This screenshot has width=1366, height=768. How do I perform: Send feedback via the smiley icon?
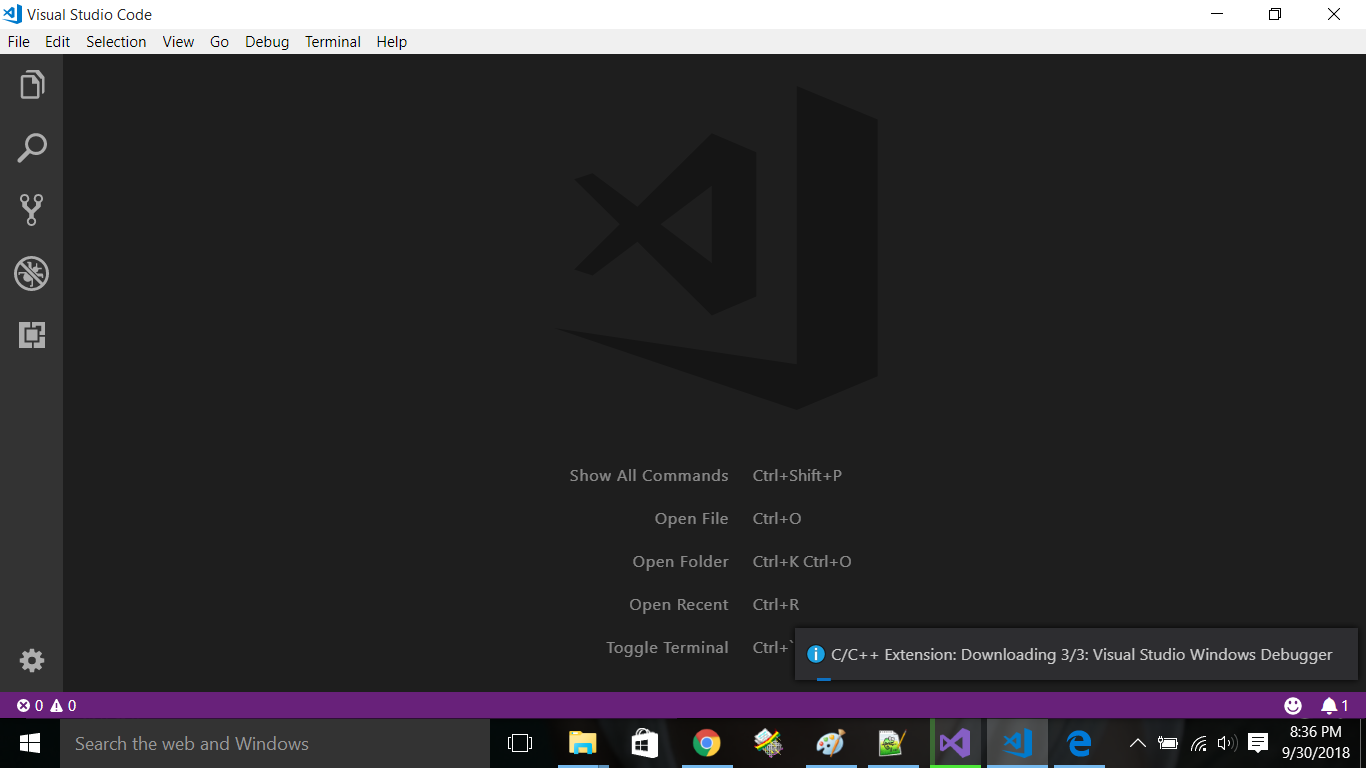pyautogui.click(x=1293, y=705)
